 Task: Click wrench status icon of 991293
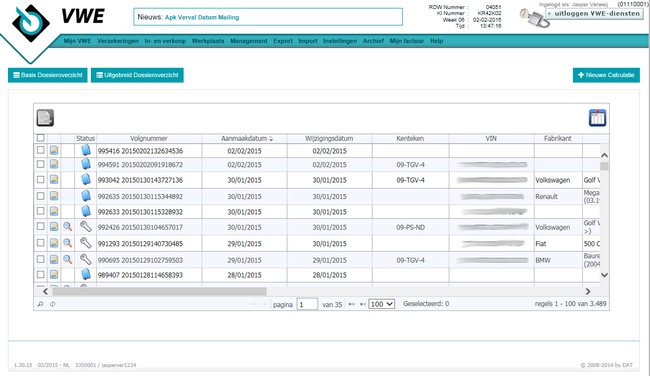click(x=85, y=243)
